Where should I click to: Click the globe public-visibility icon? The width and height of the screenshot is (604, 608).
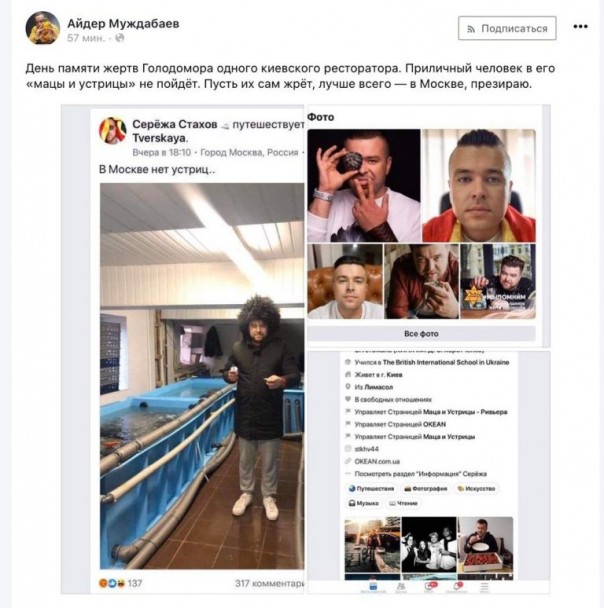pyautogui.click(x=120, y=38)
